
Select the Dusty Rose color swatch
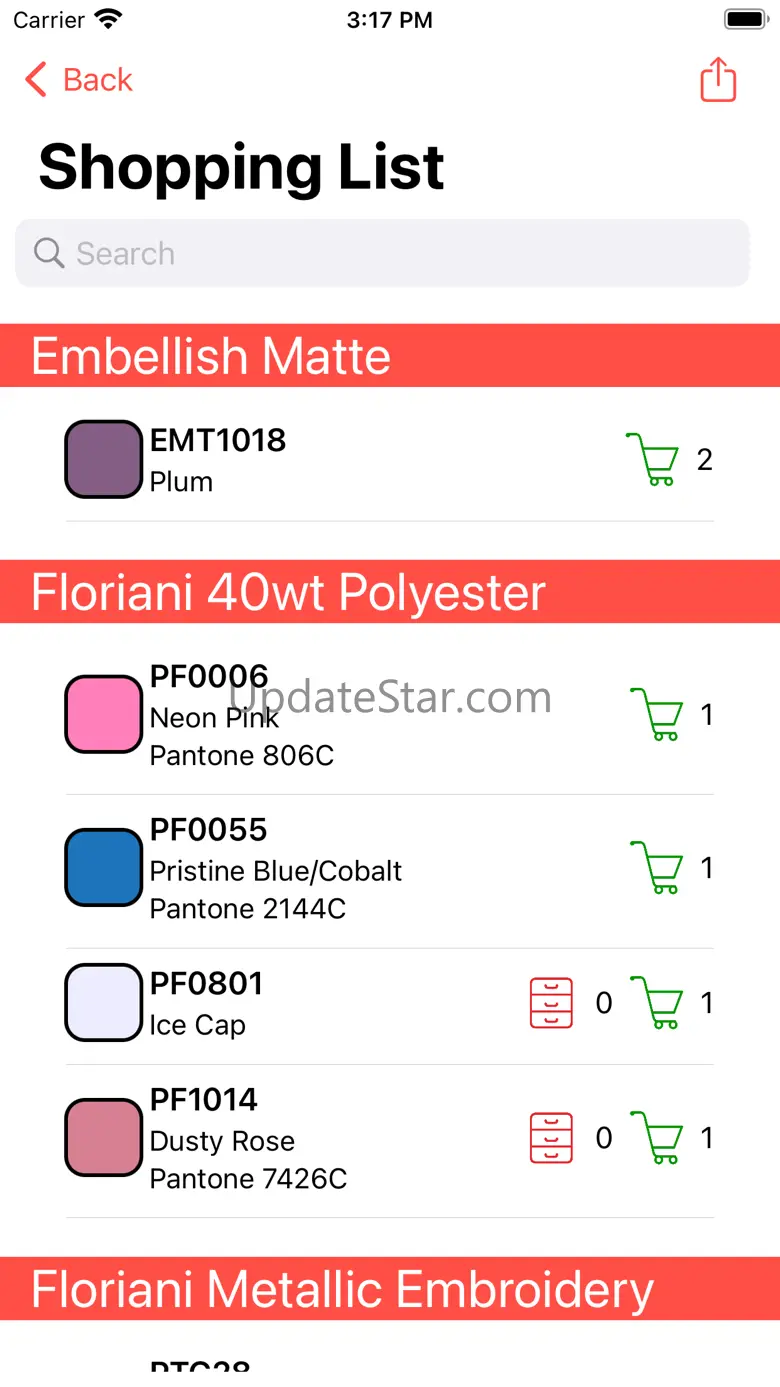pyautogui.click(x=103, y=1137)
